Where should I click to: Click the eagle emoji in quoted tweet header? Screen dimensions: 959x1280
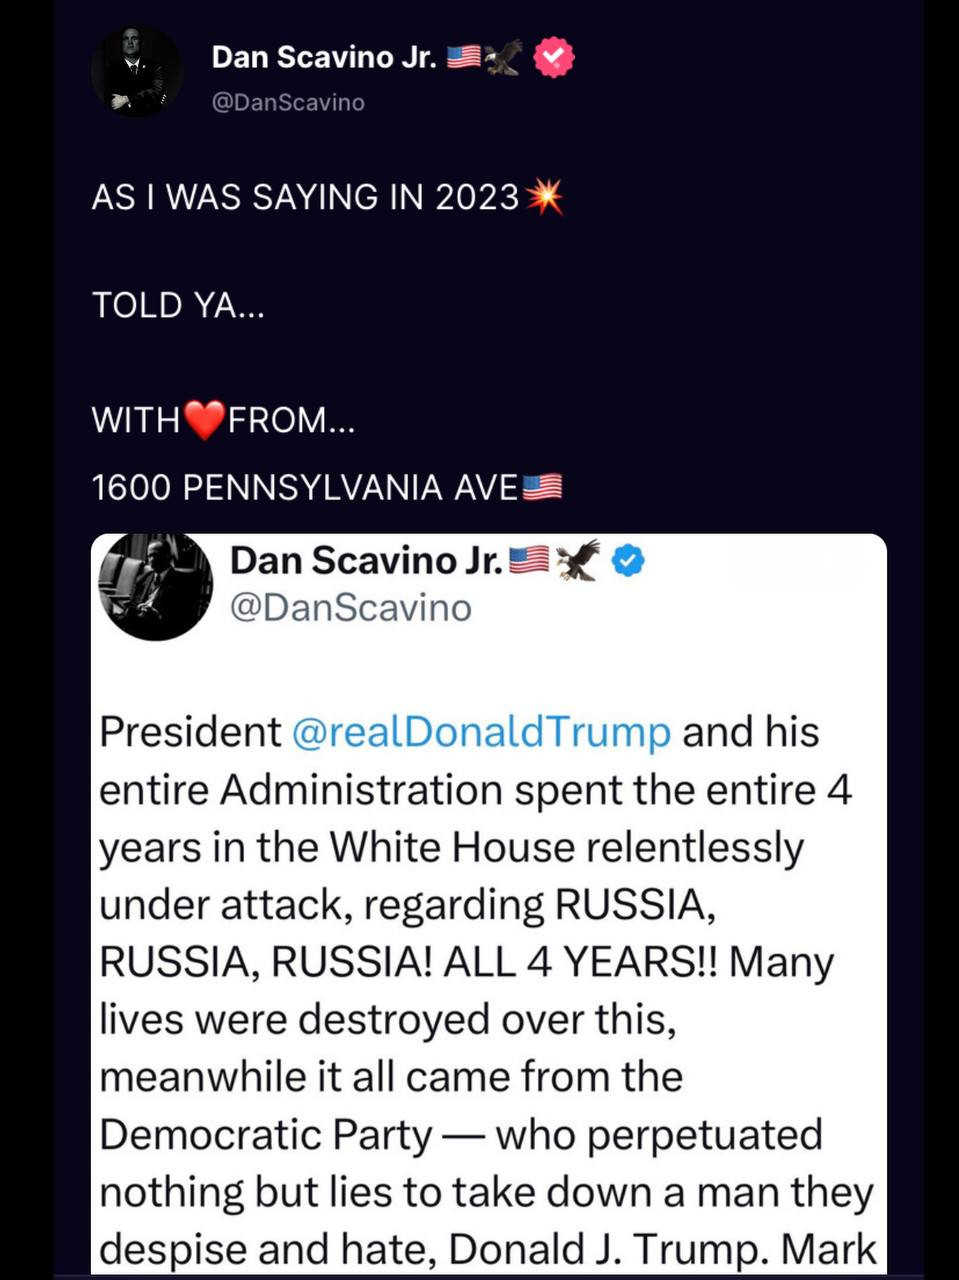[579, 561]
